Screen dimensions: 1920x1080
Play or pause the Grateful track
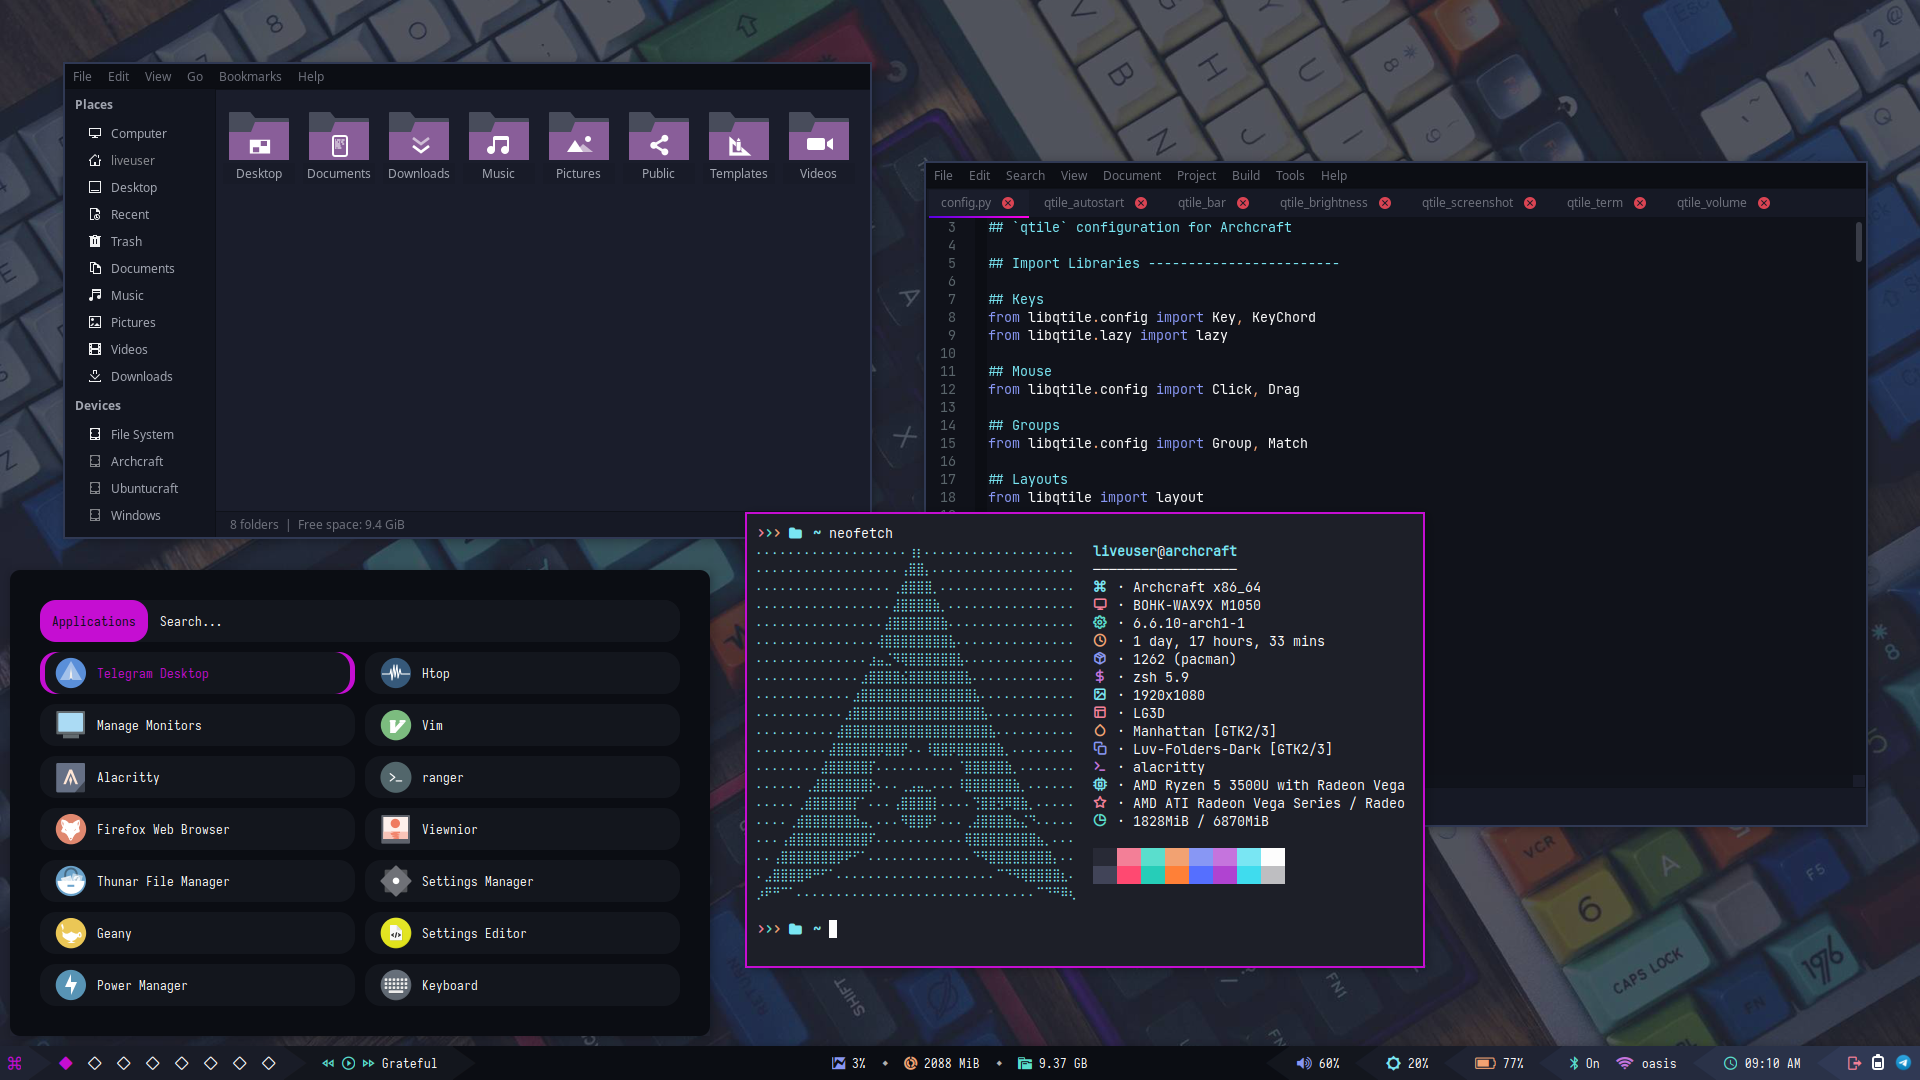click(348, 1063)
